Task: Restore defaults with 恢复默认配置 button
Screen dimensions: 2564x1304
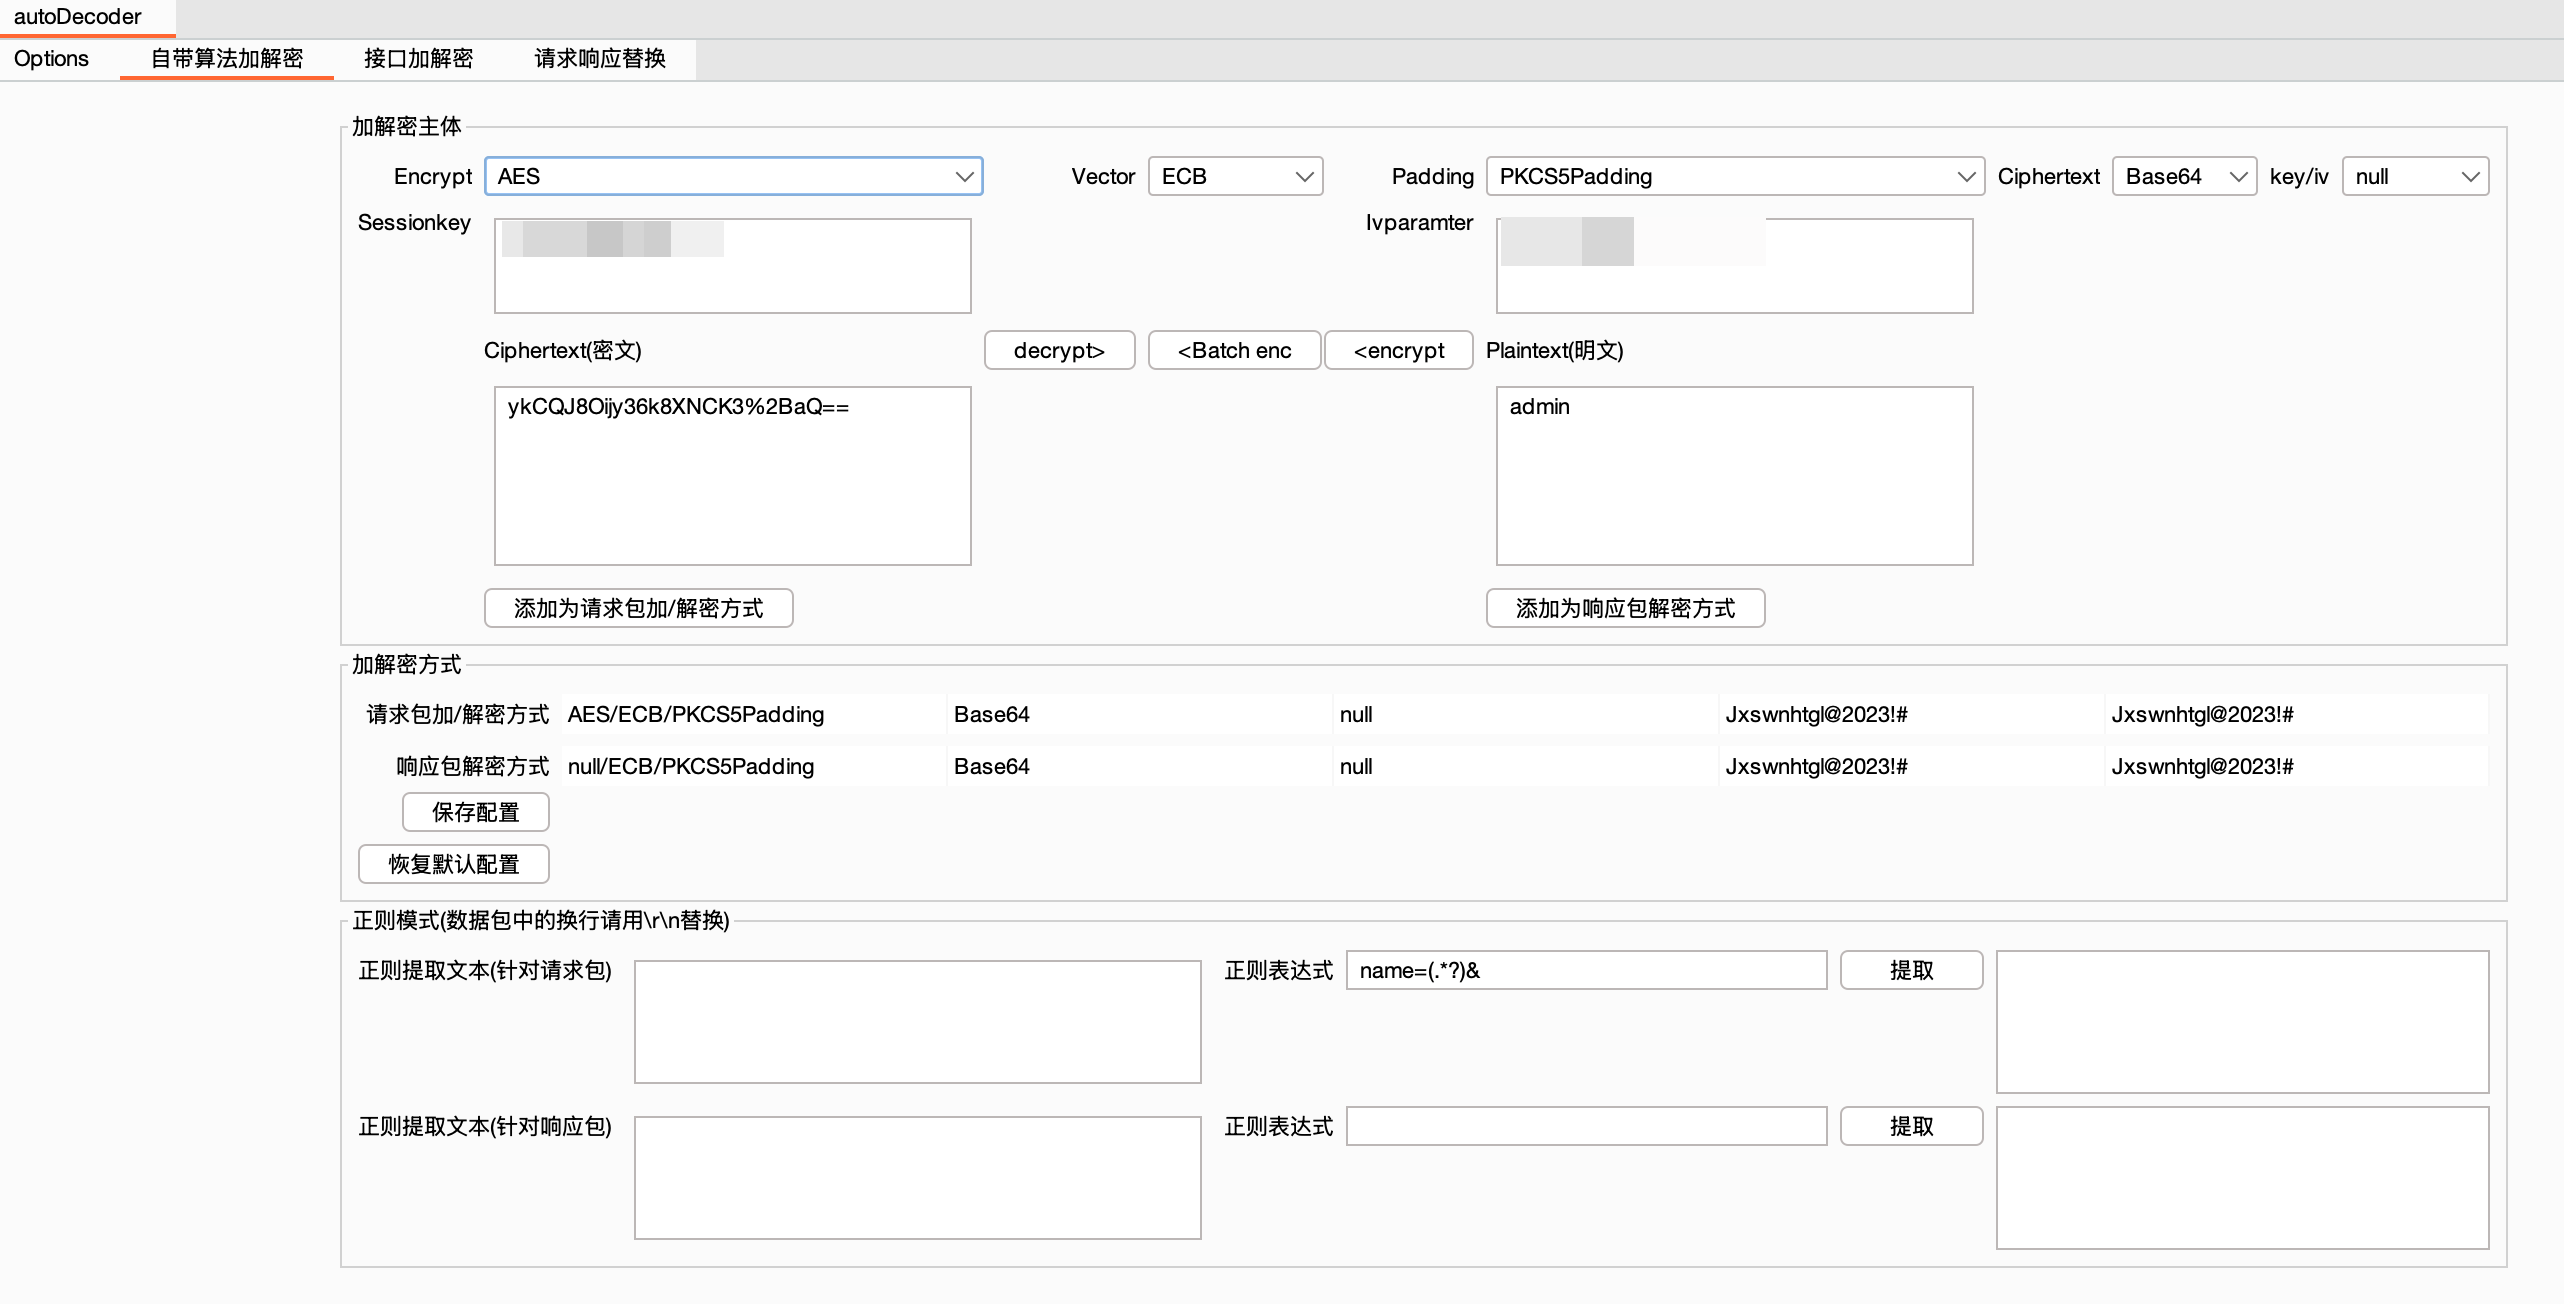Action: click(453, 864)
